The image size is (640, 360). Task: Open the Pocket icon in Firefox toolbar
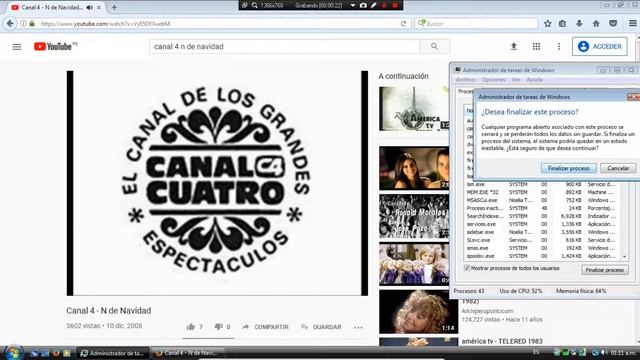pos(613,24)
